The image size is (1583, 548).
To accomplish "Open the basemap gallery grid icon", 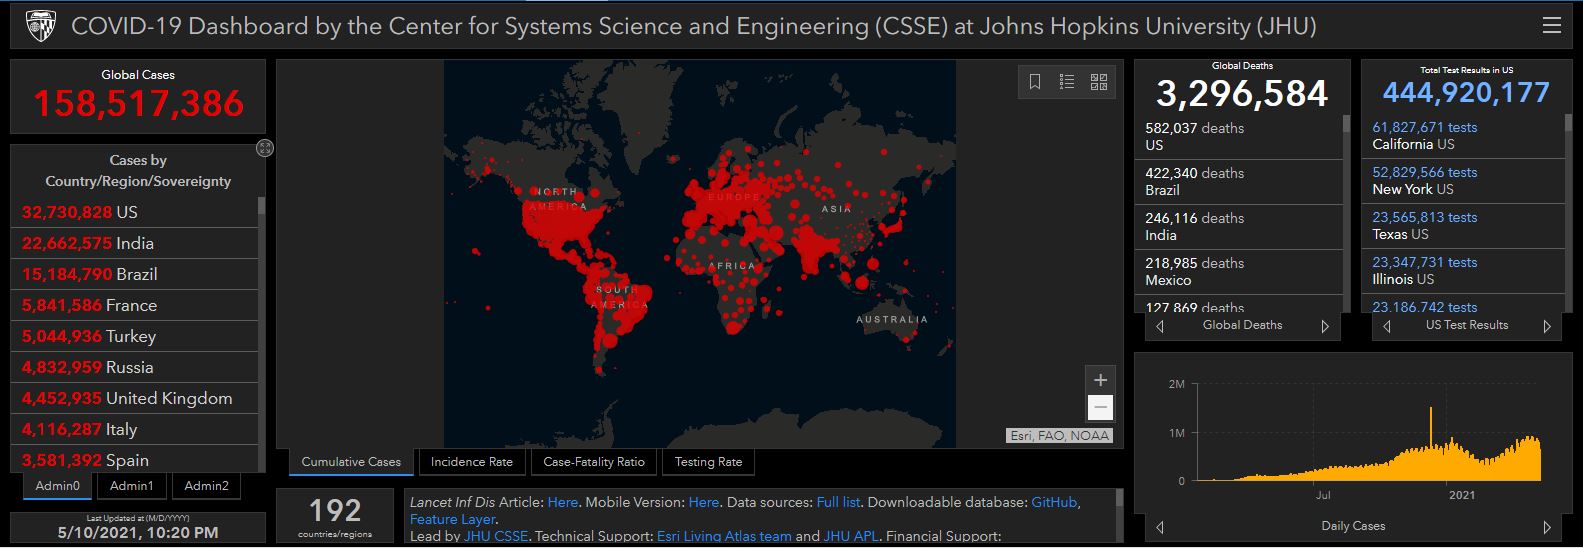I will pyautogui.click(x=1099, y=82).
